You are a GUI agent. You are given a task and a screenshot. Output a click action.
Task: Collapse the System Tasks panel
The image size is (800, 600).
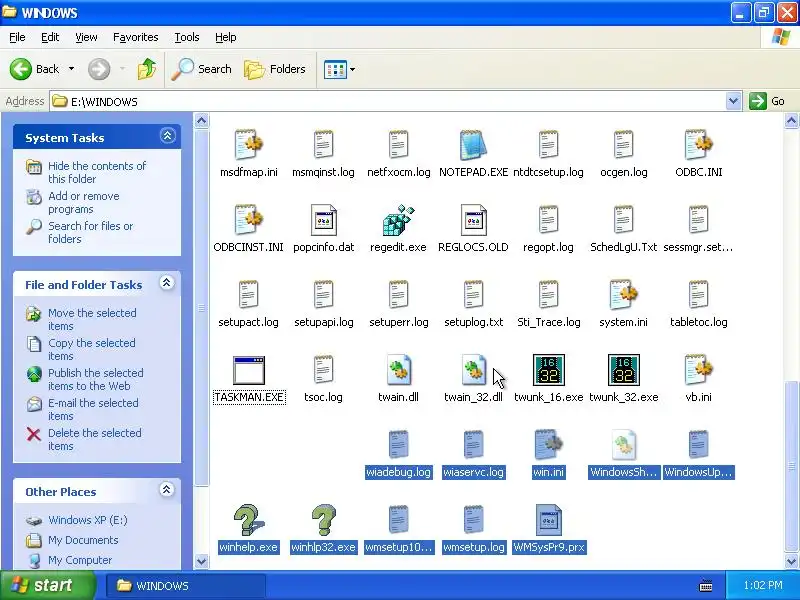(167, 136)
